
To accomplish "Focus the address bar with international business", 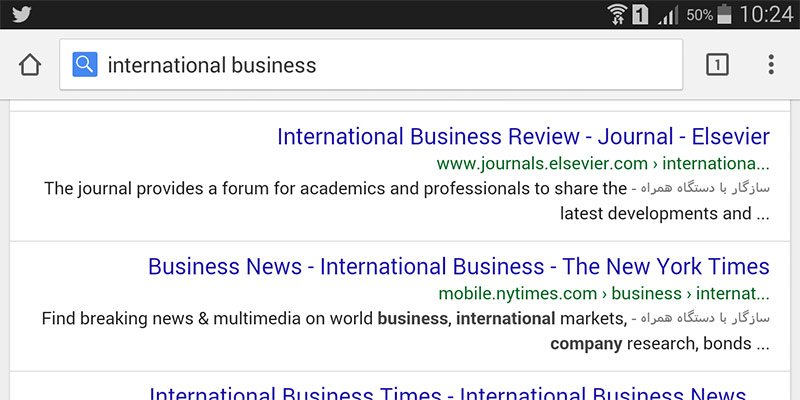I will (371, 64).
